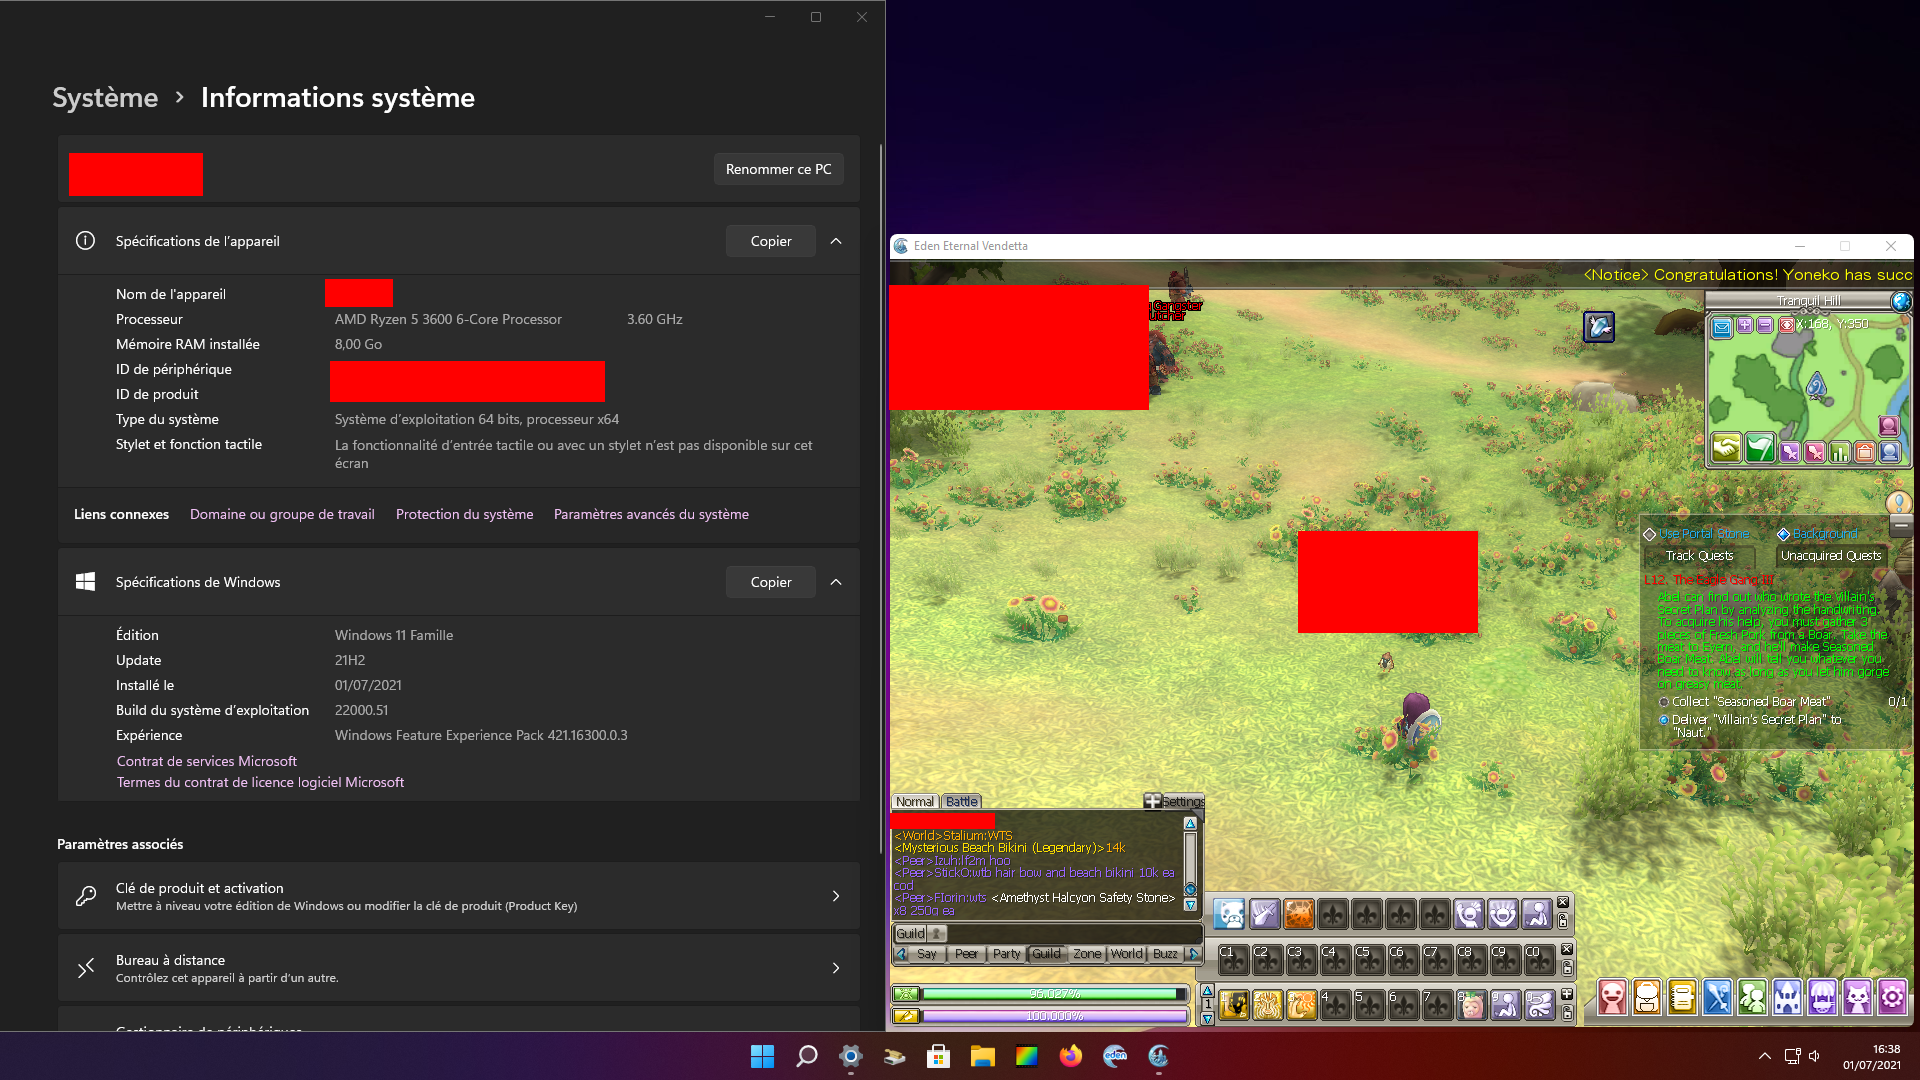Click the world globe icon beside Tranquil Hill
The image size is (1920, 1080).
(x=1901, y=301)
